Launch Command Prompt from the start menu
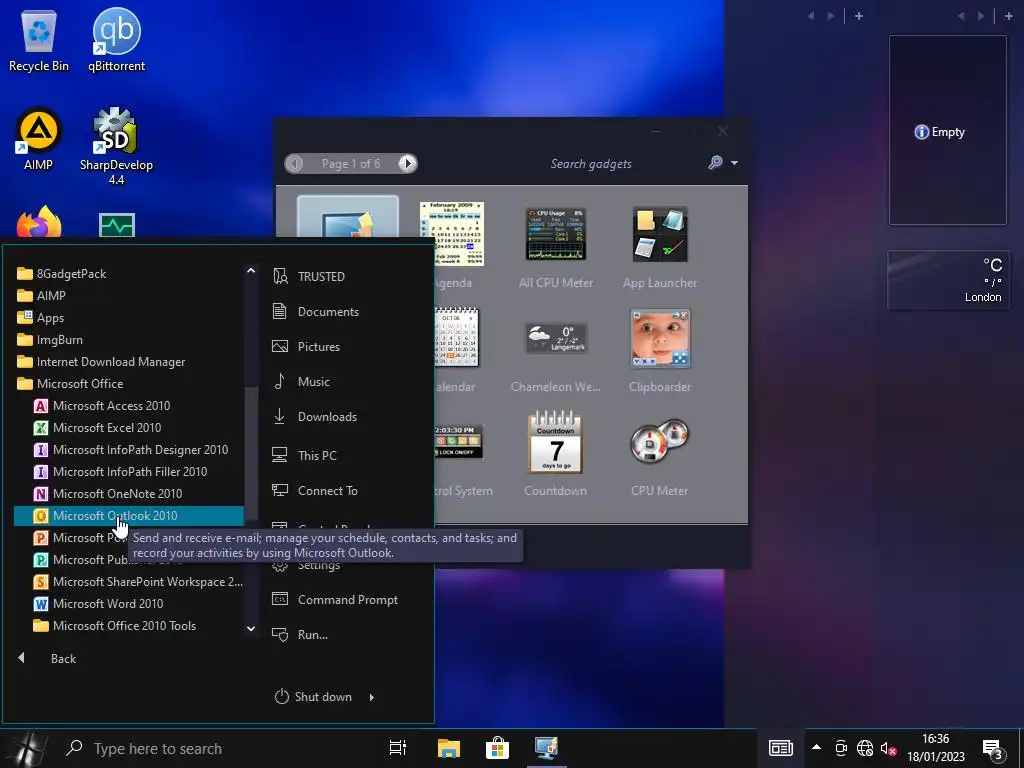The image size is (1024, 768). click(335, 600)
